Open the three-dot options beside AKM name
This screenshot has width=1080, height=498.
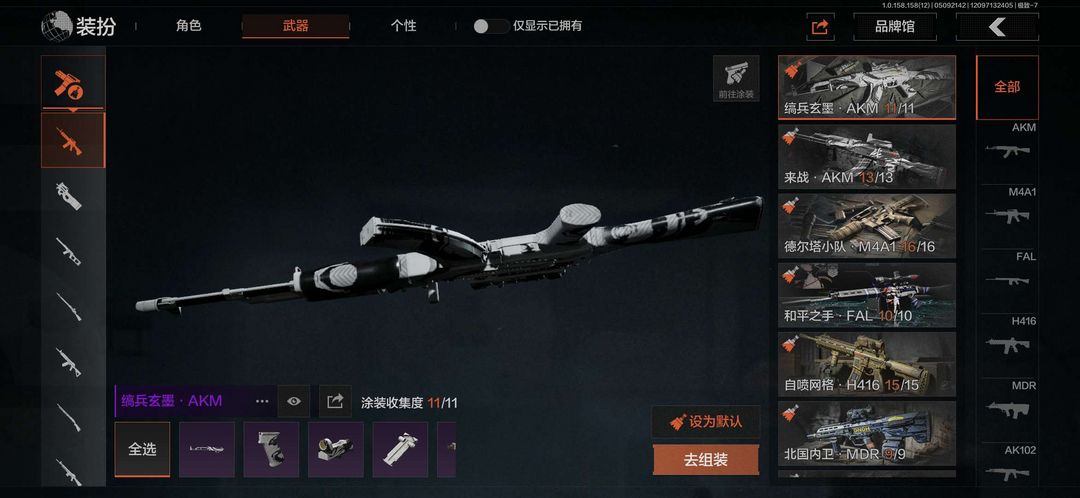[x=262, y=401]
